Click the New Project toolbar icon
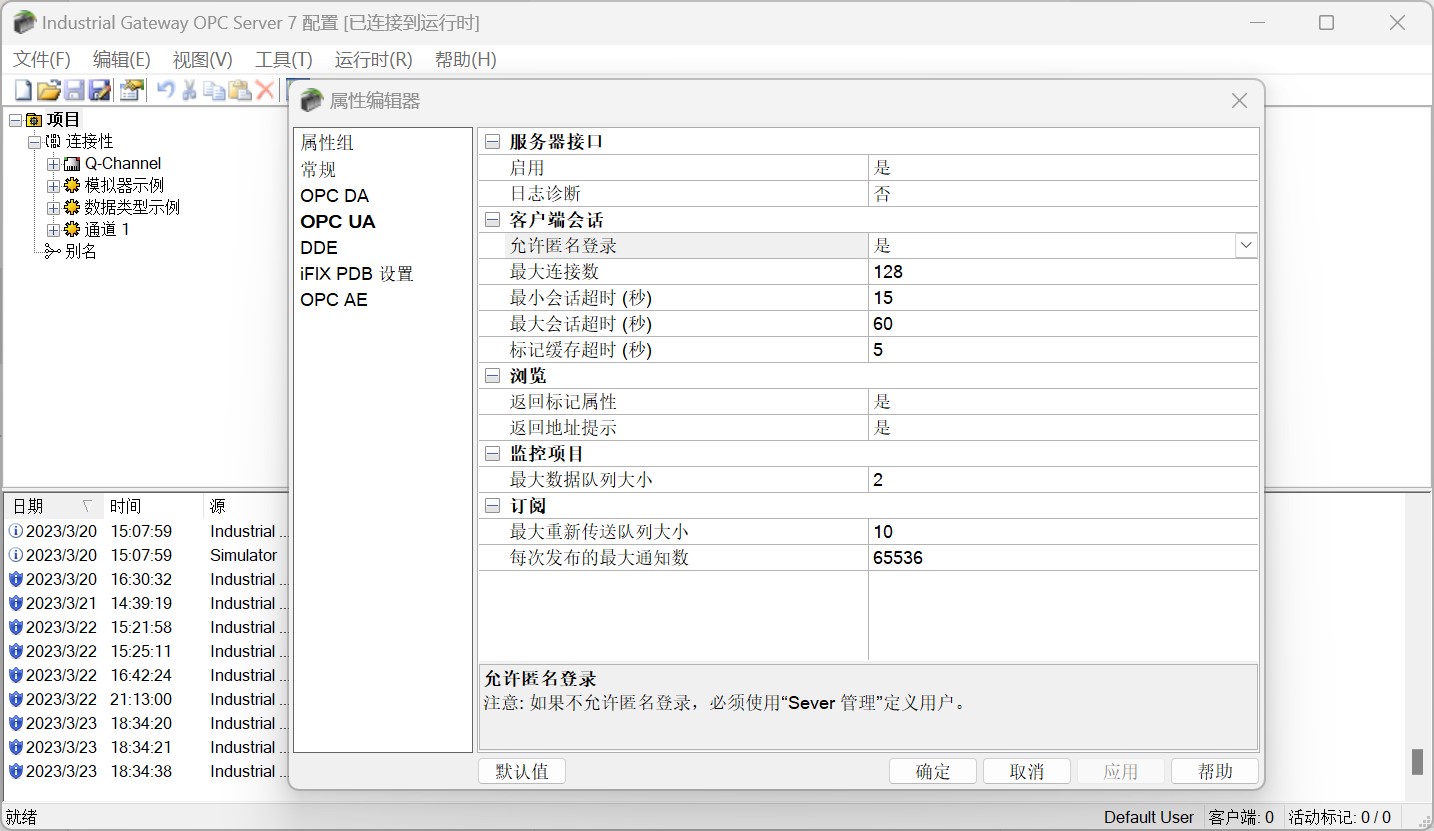This screenshot has height=831, width=1434. [23, 91]
